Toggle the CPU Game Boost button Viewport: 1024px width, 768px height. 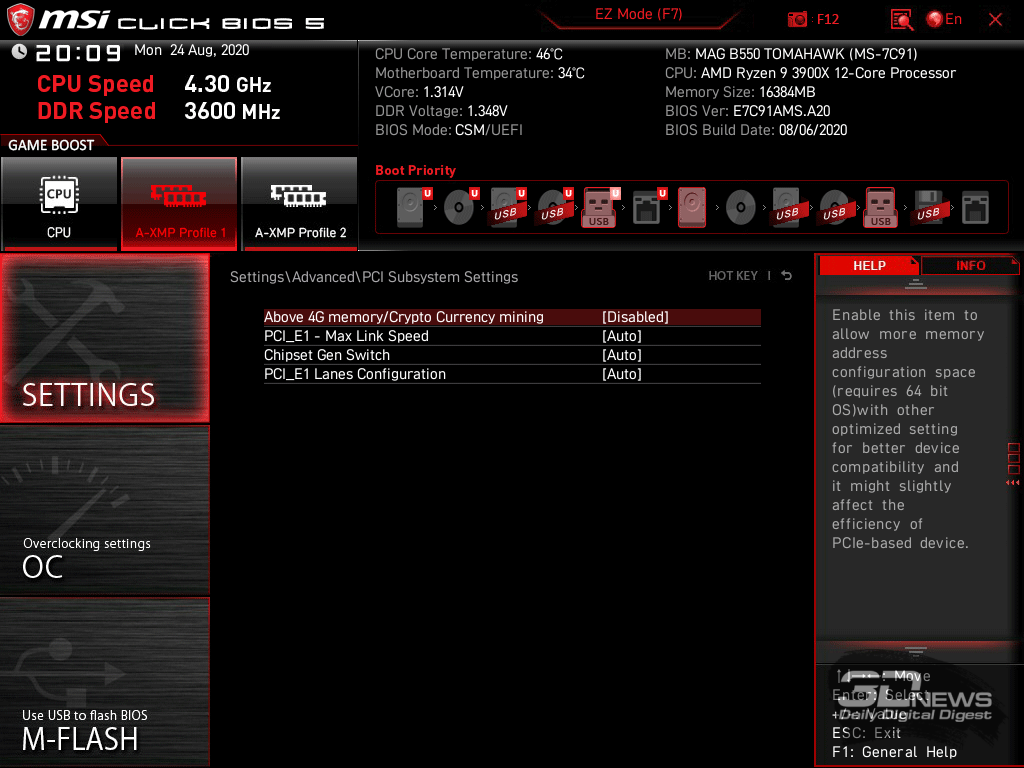tap(59, 203)
